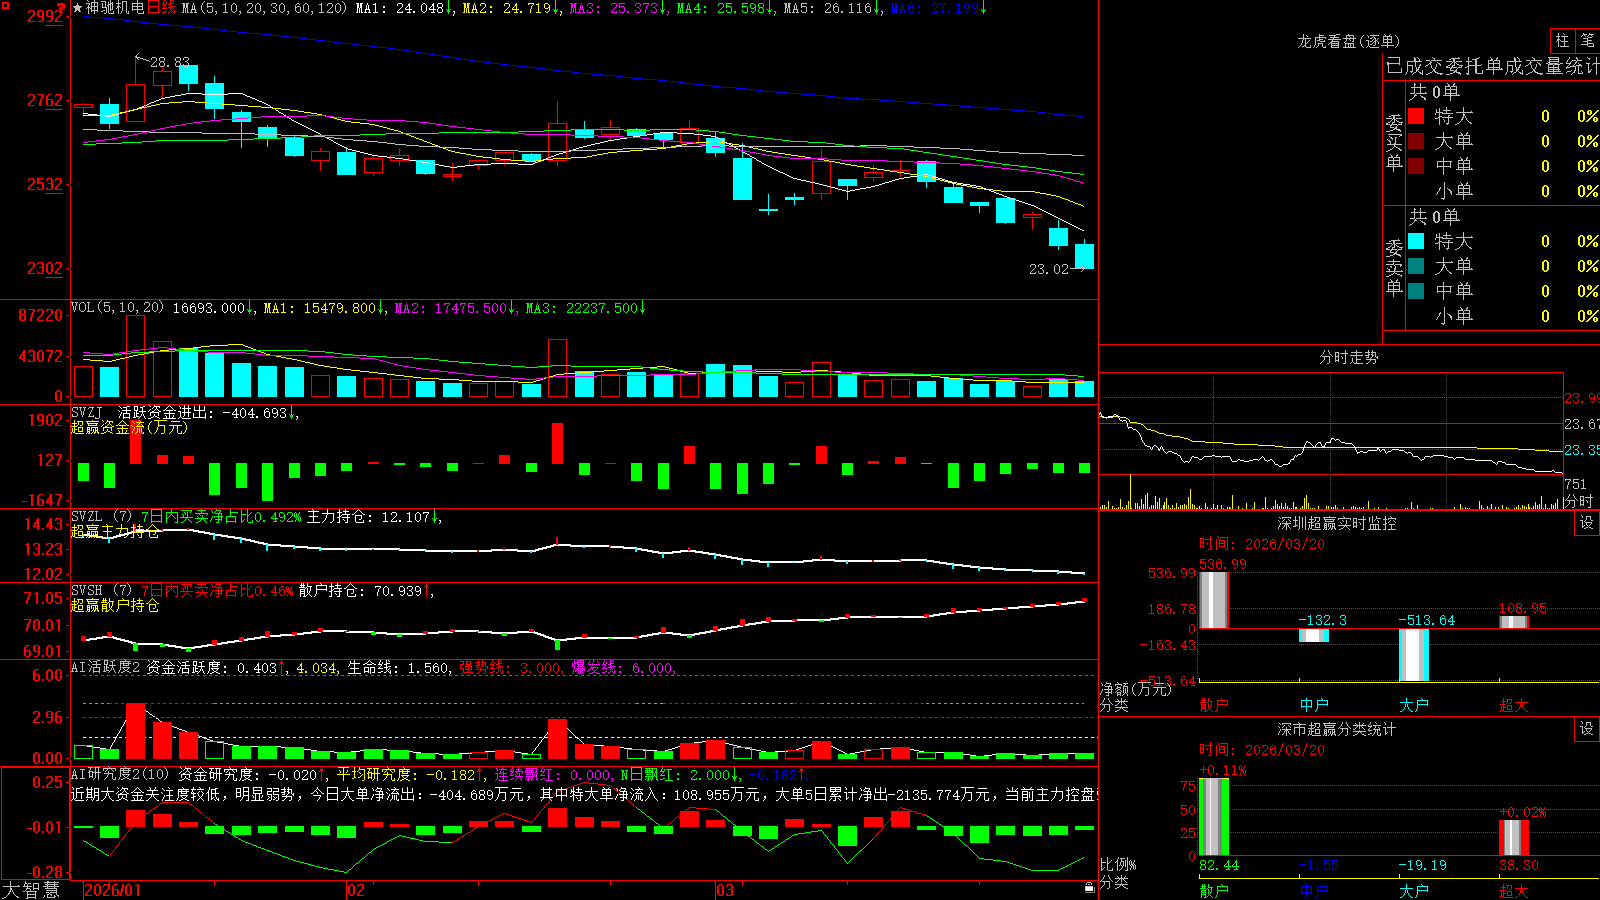
Task: Click the 23.02 low price label
Action: point(1049,269)
